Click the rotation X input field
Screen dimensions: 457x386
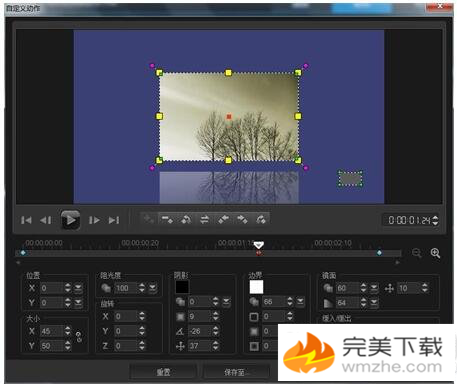[x=126, y=316]
